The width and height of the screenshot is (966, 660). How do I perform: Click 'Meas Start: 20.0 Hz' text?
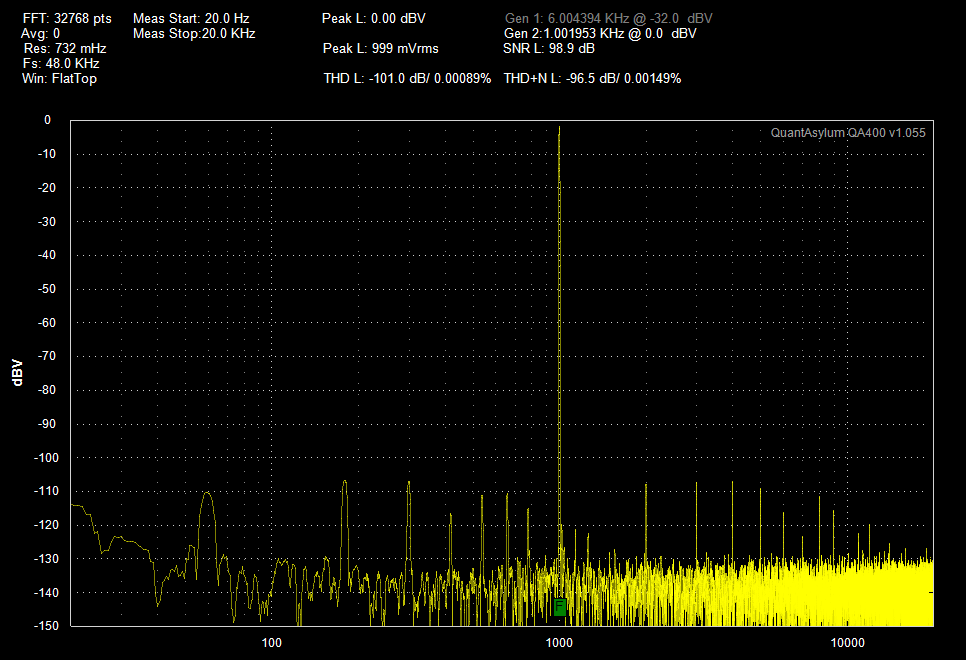click(x=191, y=18)
